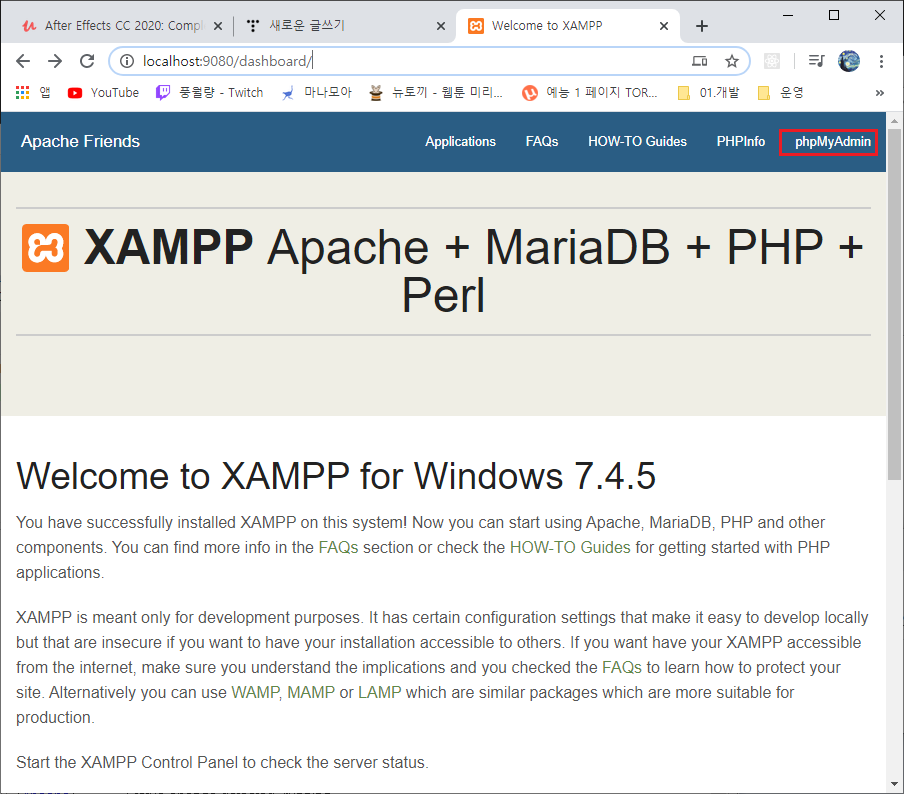Open HOW-TO Guides in navbar
The width and height of the screenshot is (904, 794).
click(x=637, y=142)
